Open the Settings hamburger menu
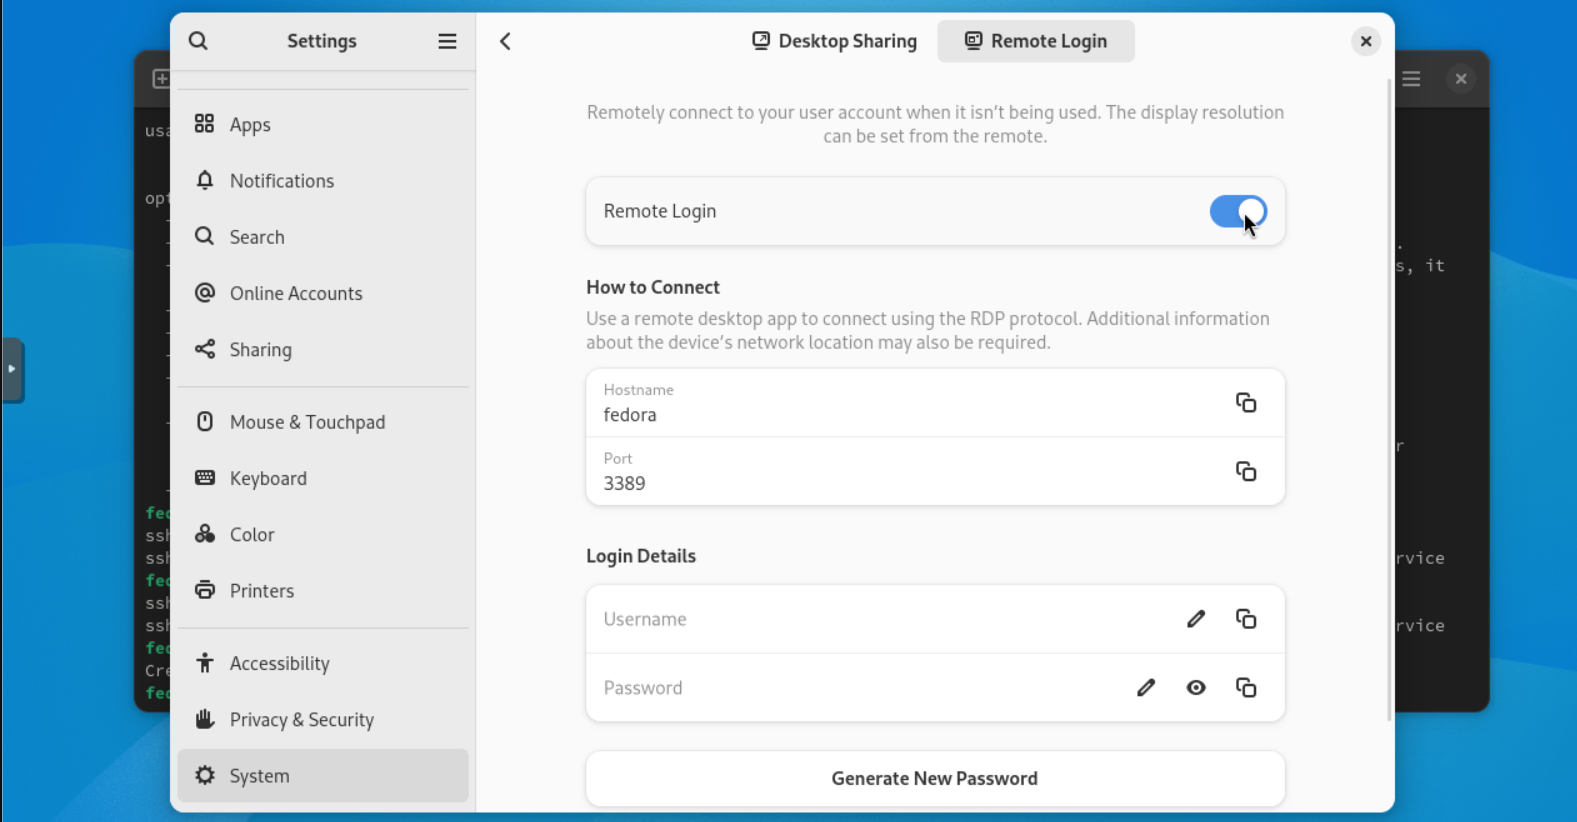 (x=447, y=41)
